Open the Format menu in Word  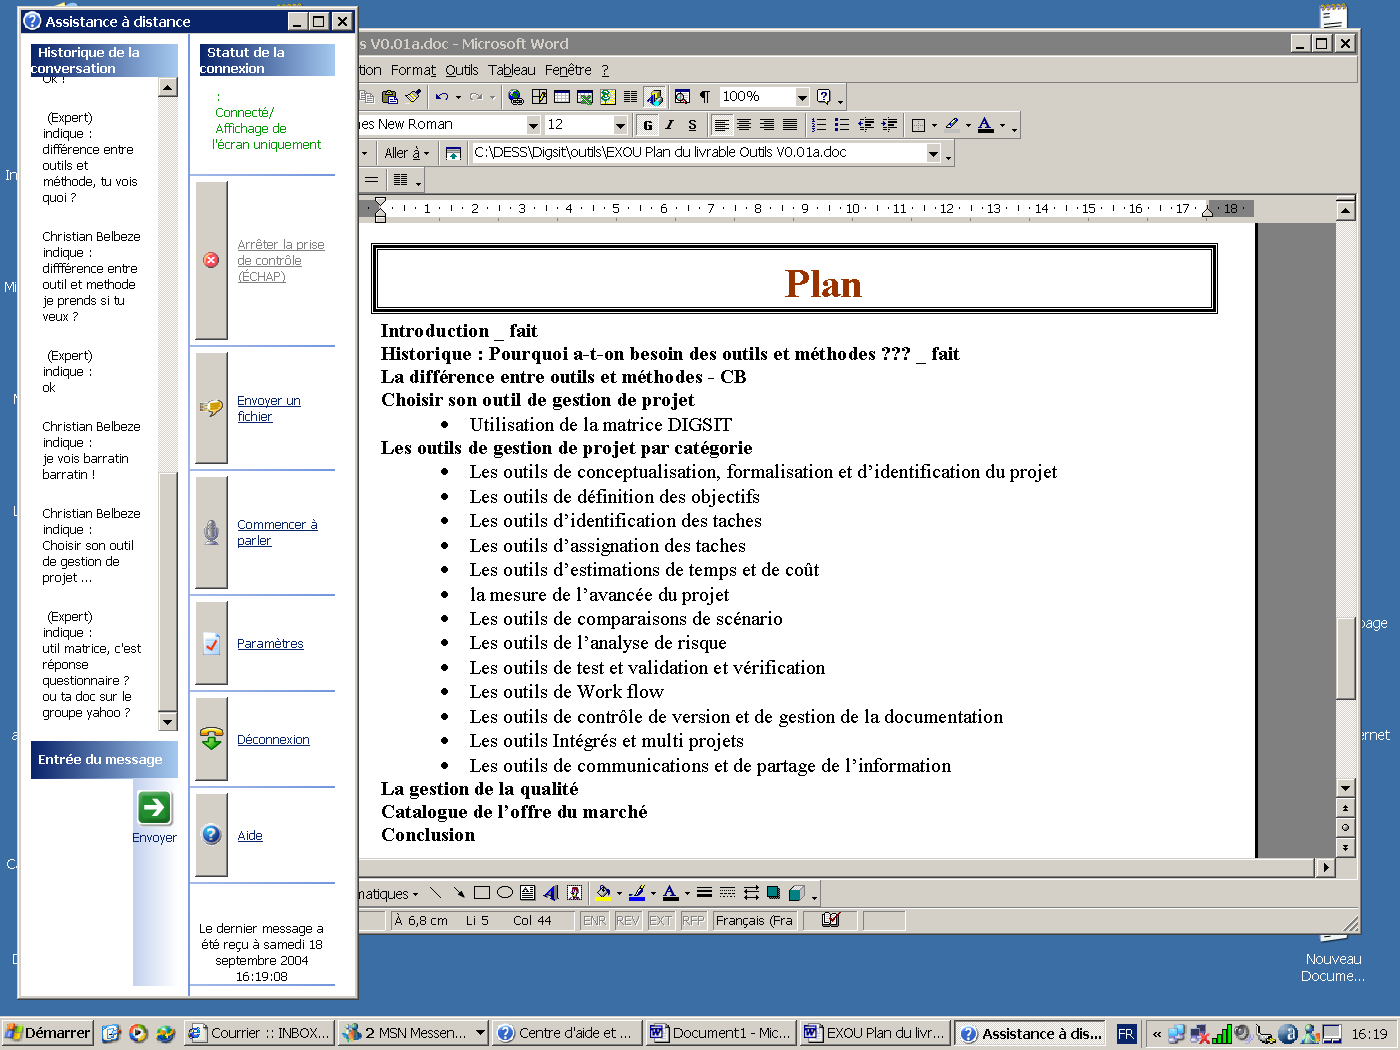coord(413,70)
